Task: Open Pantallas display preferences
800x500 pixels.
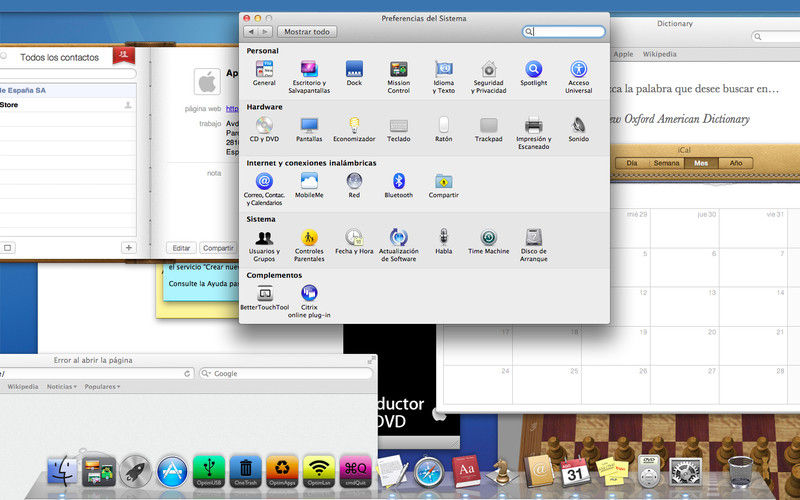Action: click(x=309, y=130)
